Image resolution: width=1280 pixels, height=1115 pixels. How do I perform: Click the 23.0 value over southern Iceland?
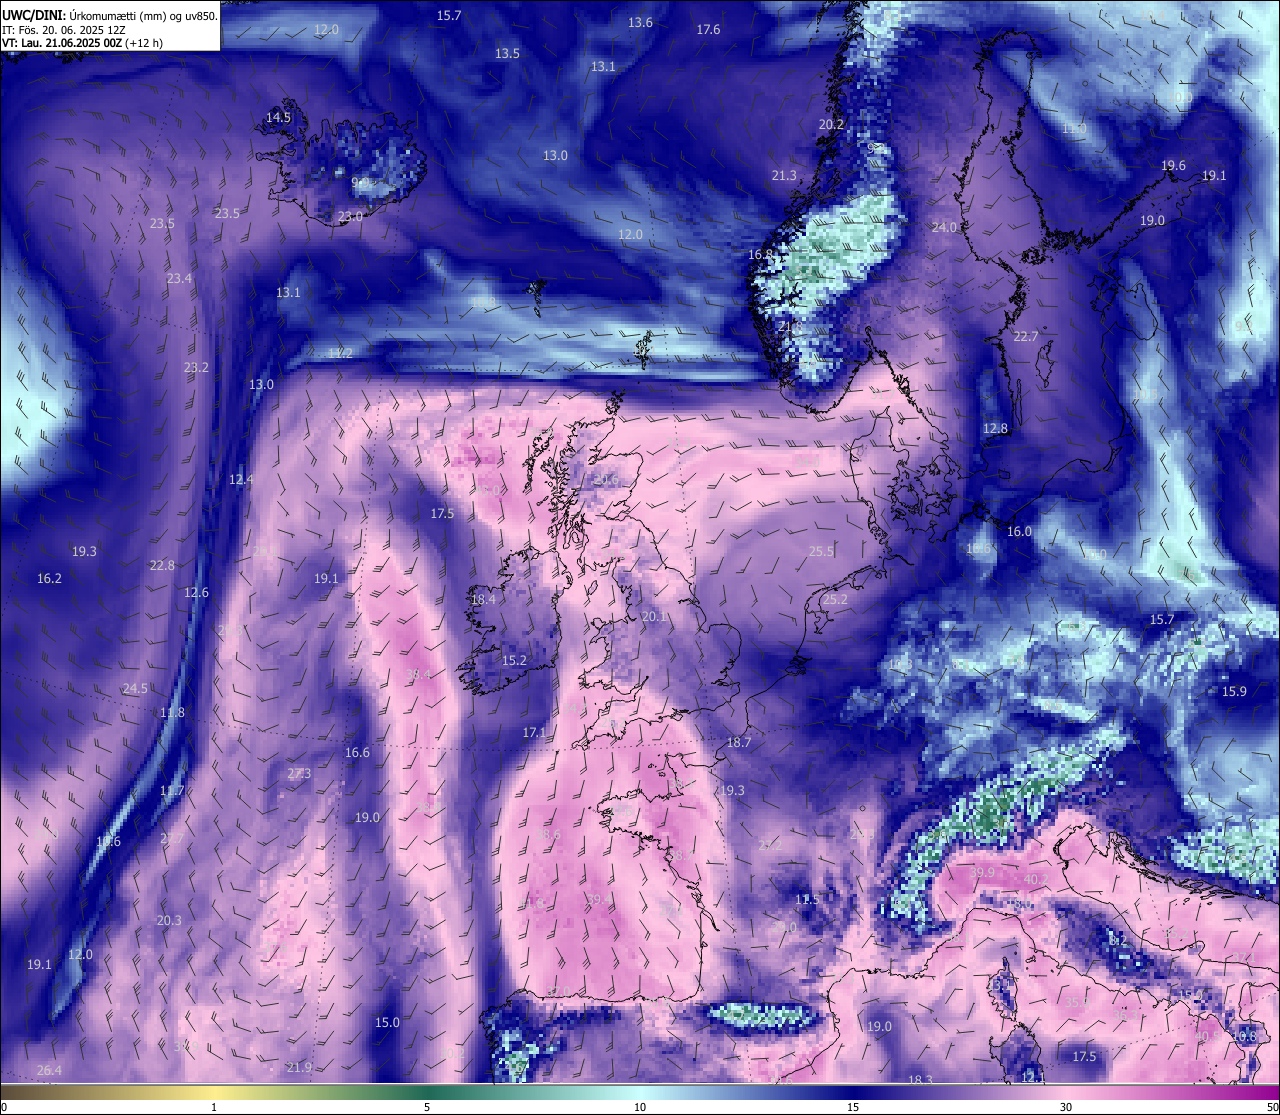[x=350, y=216]
